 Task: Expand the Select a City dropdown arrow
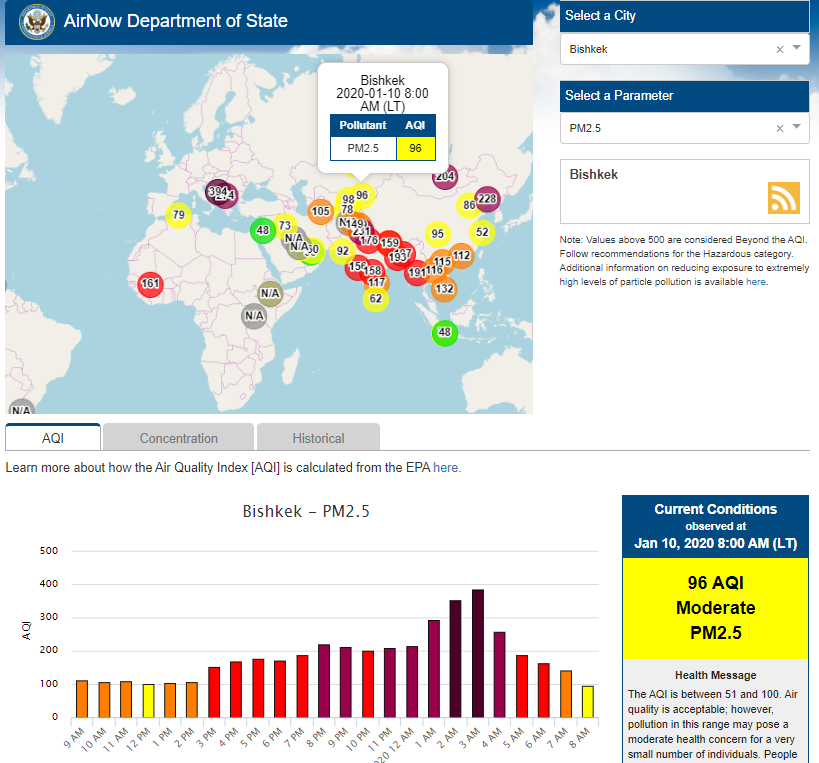coord(797,48)
